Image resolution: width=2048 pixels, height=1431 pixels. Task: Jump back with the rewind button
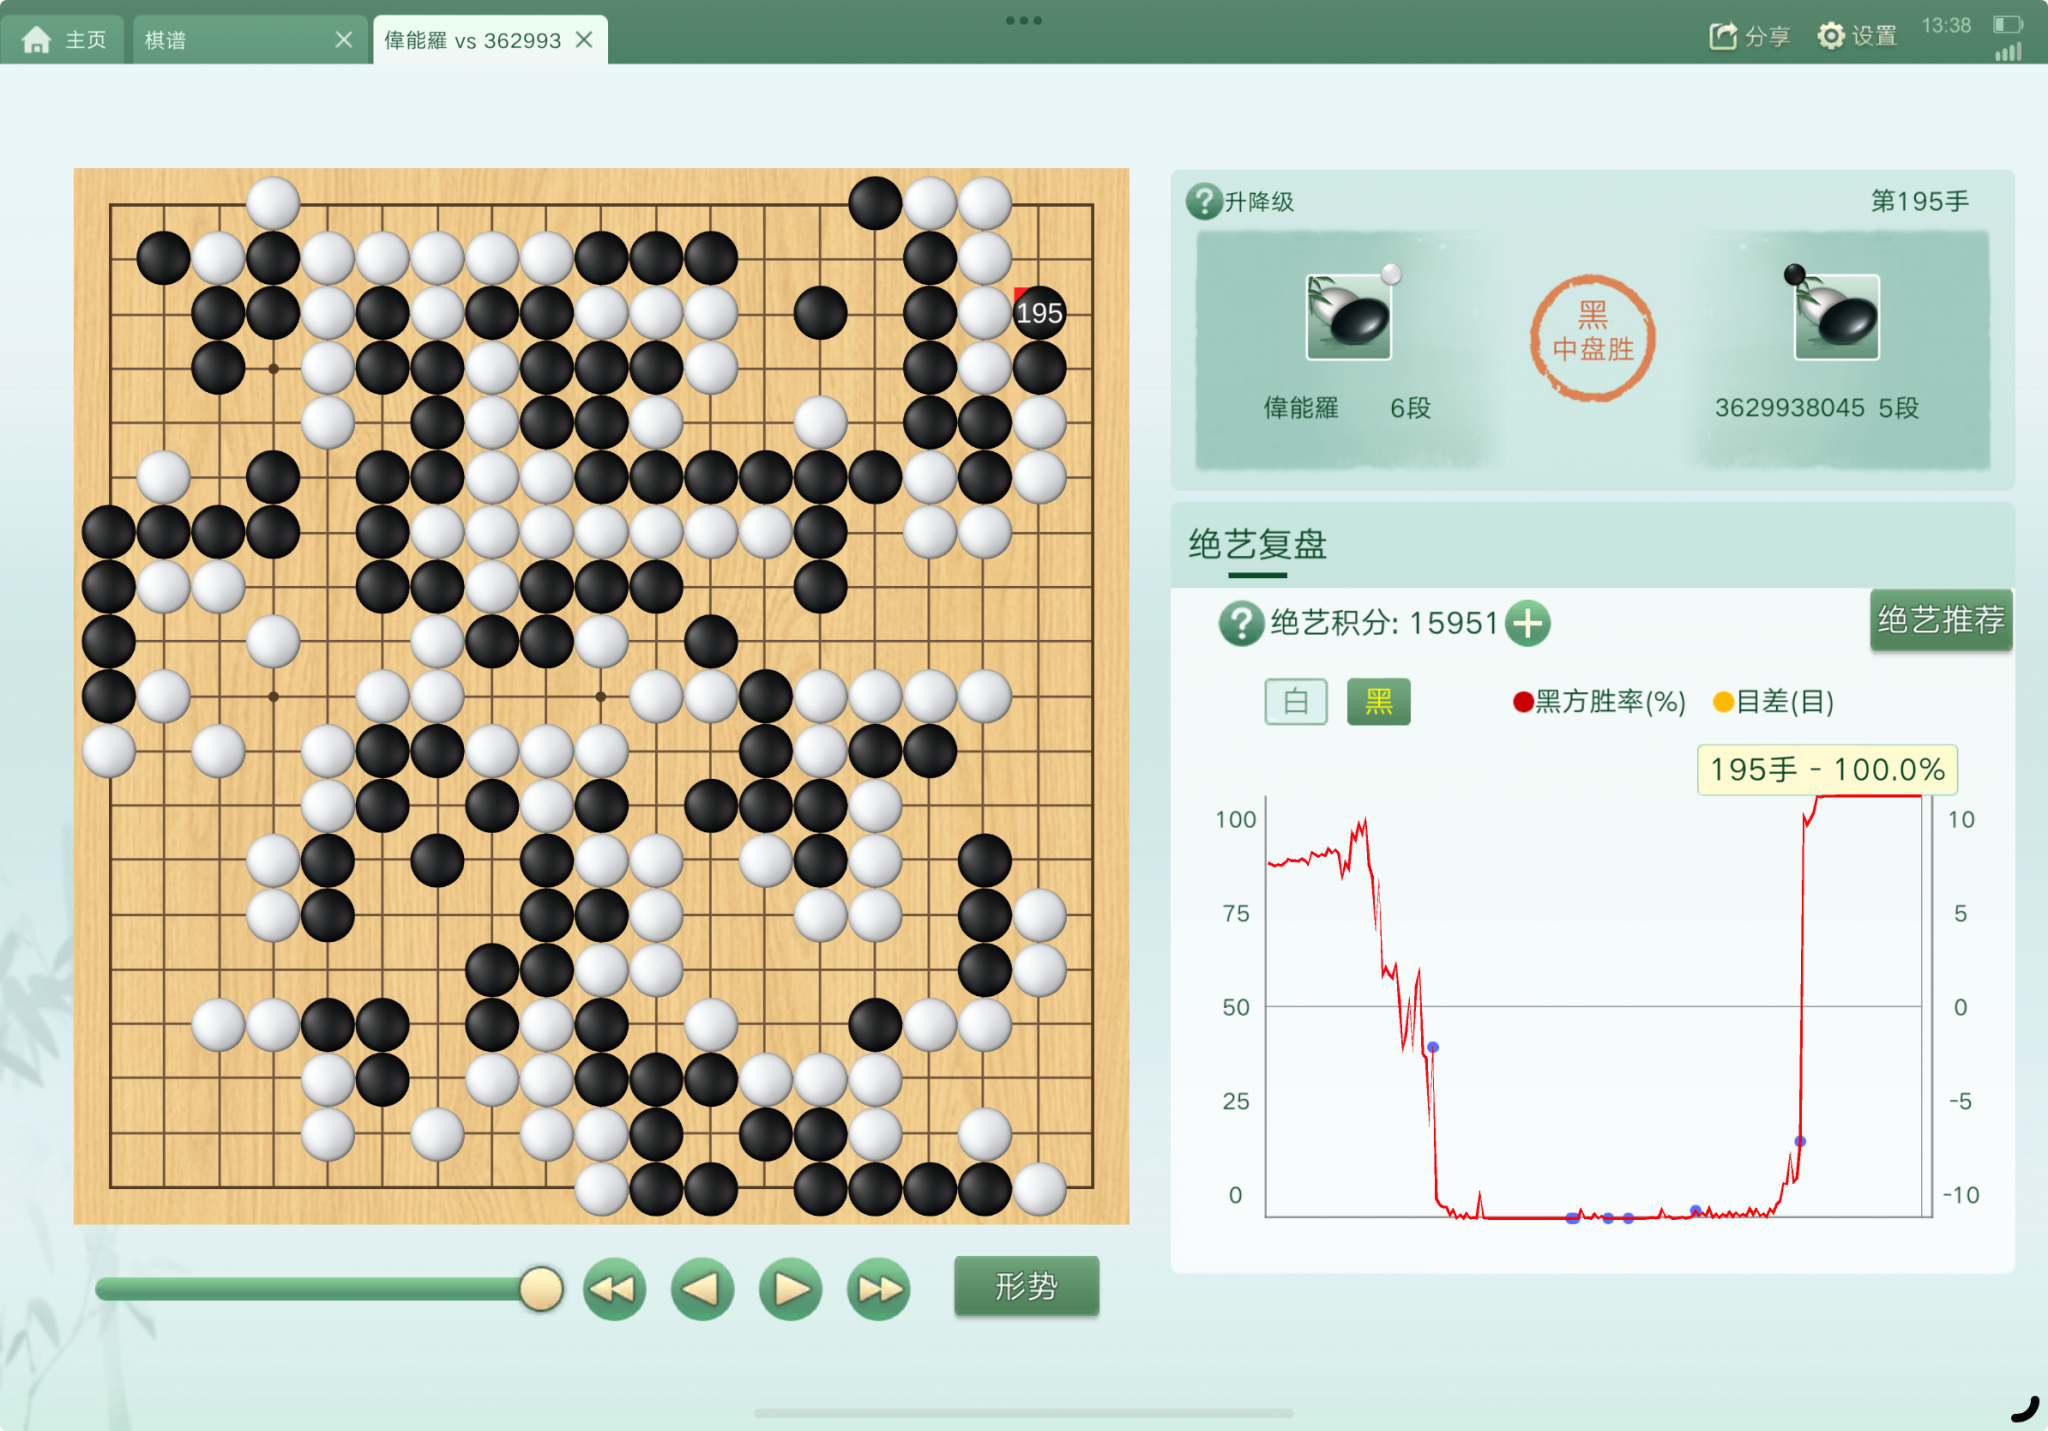[614, 1289]
